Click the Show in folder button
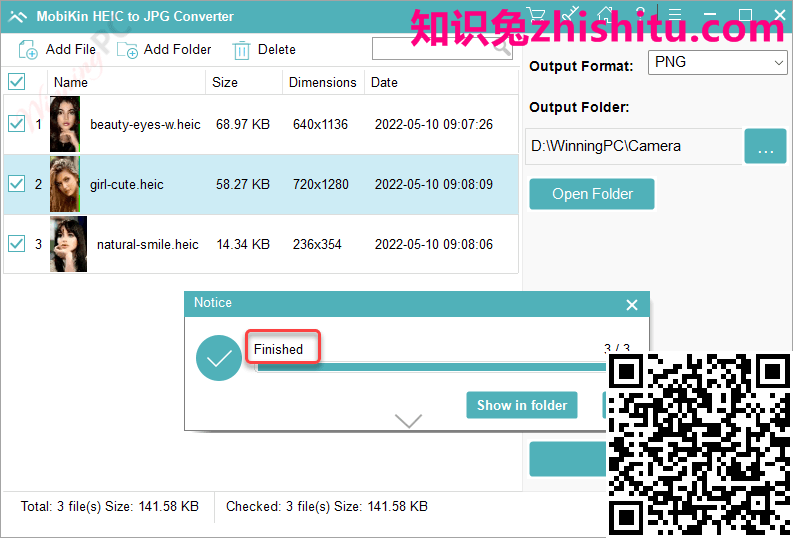 pyautogui.click(x=522, y=405)
